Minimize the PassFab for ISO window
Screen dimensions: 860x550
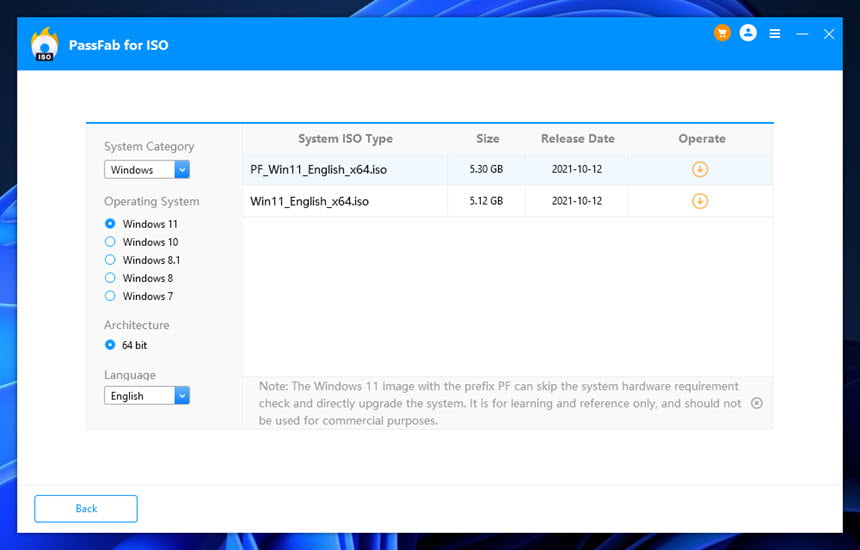[802, 34]
